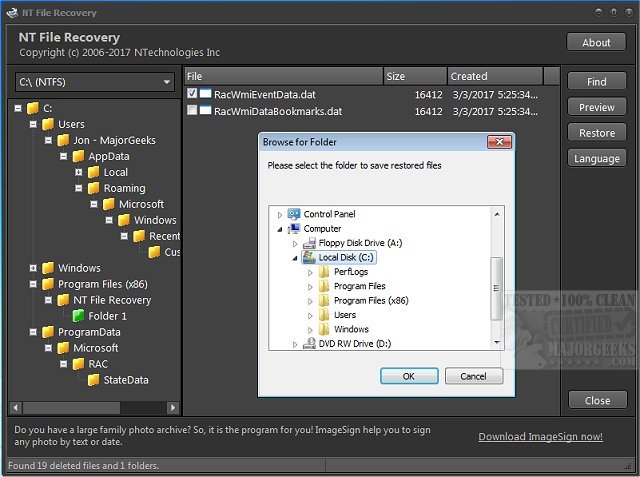Screen dimensions: 640x477
Task: Click the Preview button
Action: pos(596,107)
